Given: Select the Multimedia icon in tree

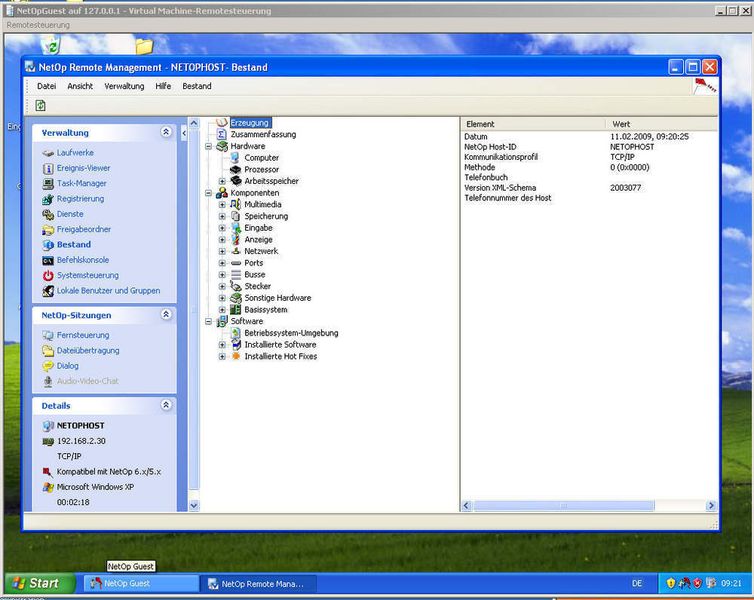Looking at the screenshot, I should [235, 204].
